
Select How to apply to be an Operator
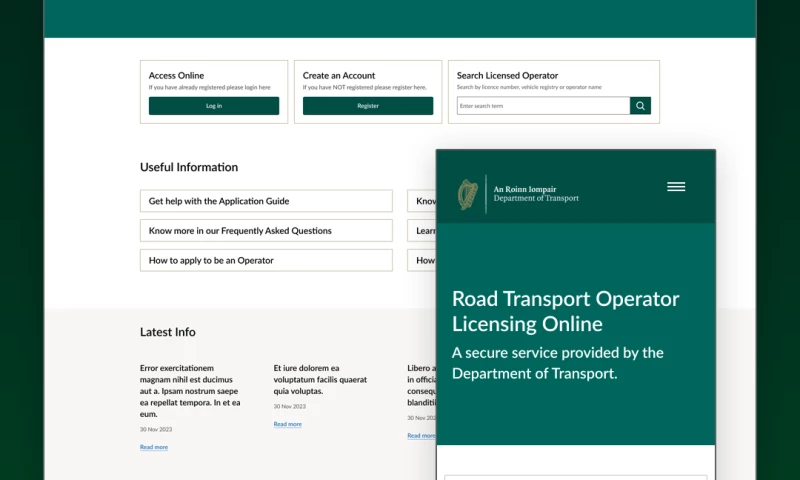click(x=266, y=261)
